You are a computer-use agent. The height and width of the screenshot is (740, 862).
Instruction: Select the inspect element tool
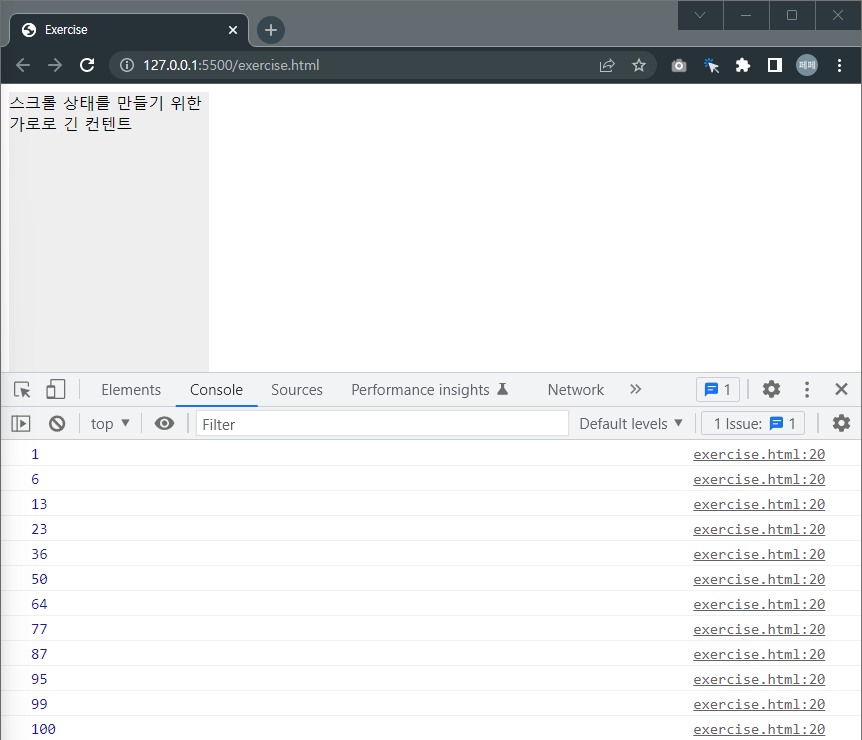point(22,389)
